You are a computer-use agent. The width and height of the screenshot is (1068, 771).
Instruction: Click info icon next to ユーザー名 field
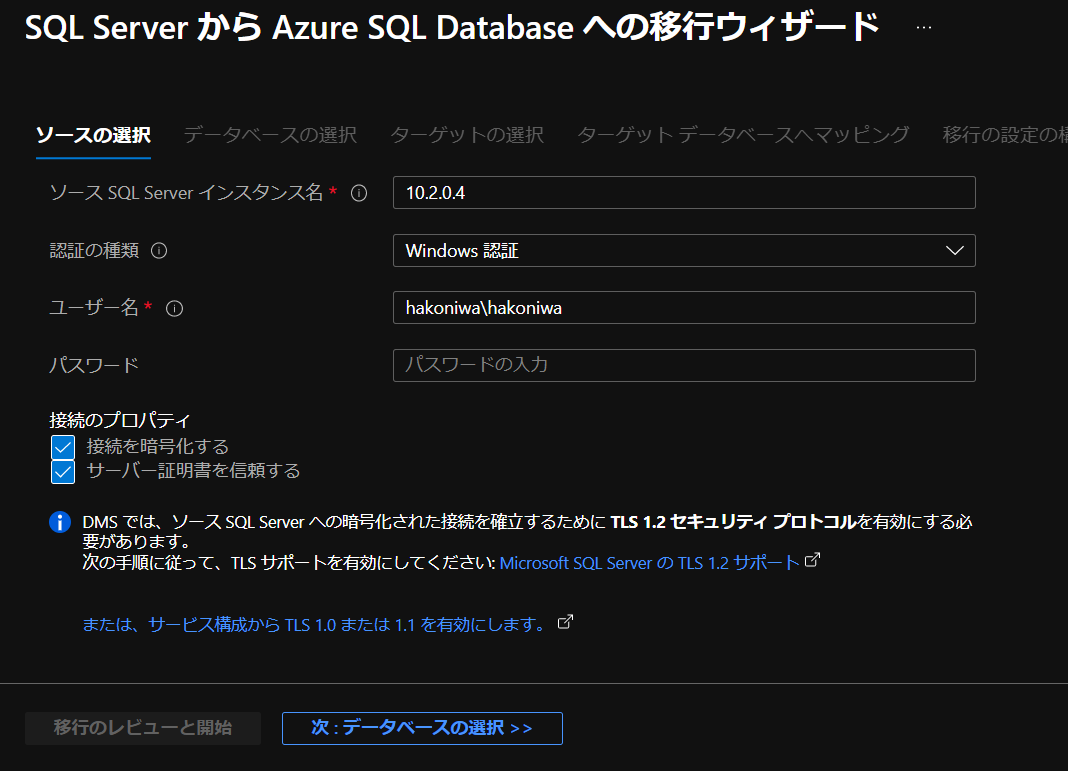(175, 308)
